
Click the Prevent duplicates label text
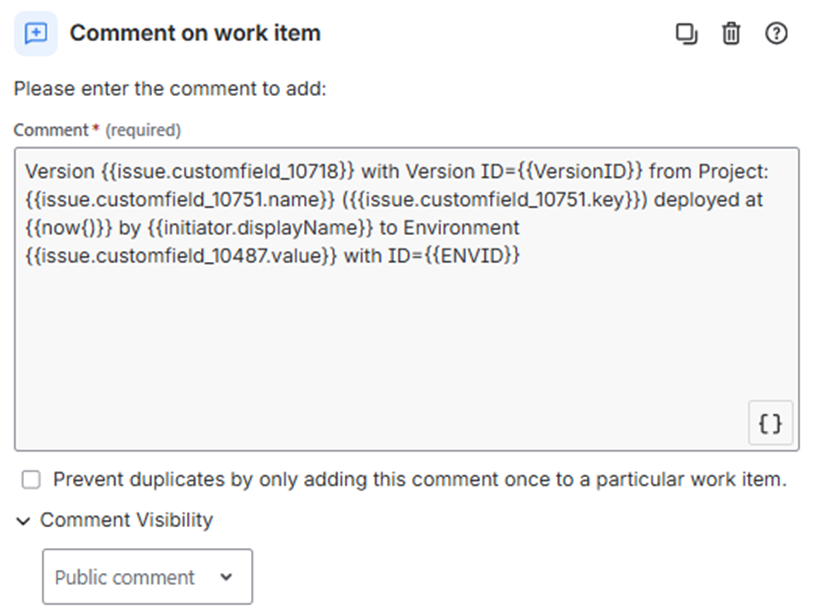(419, 480)
